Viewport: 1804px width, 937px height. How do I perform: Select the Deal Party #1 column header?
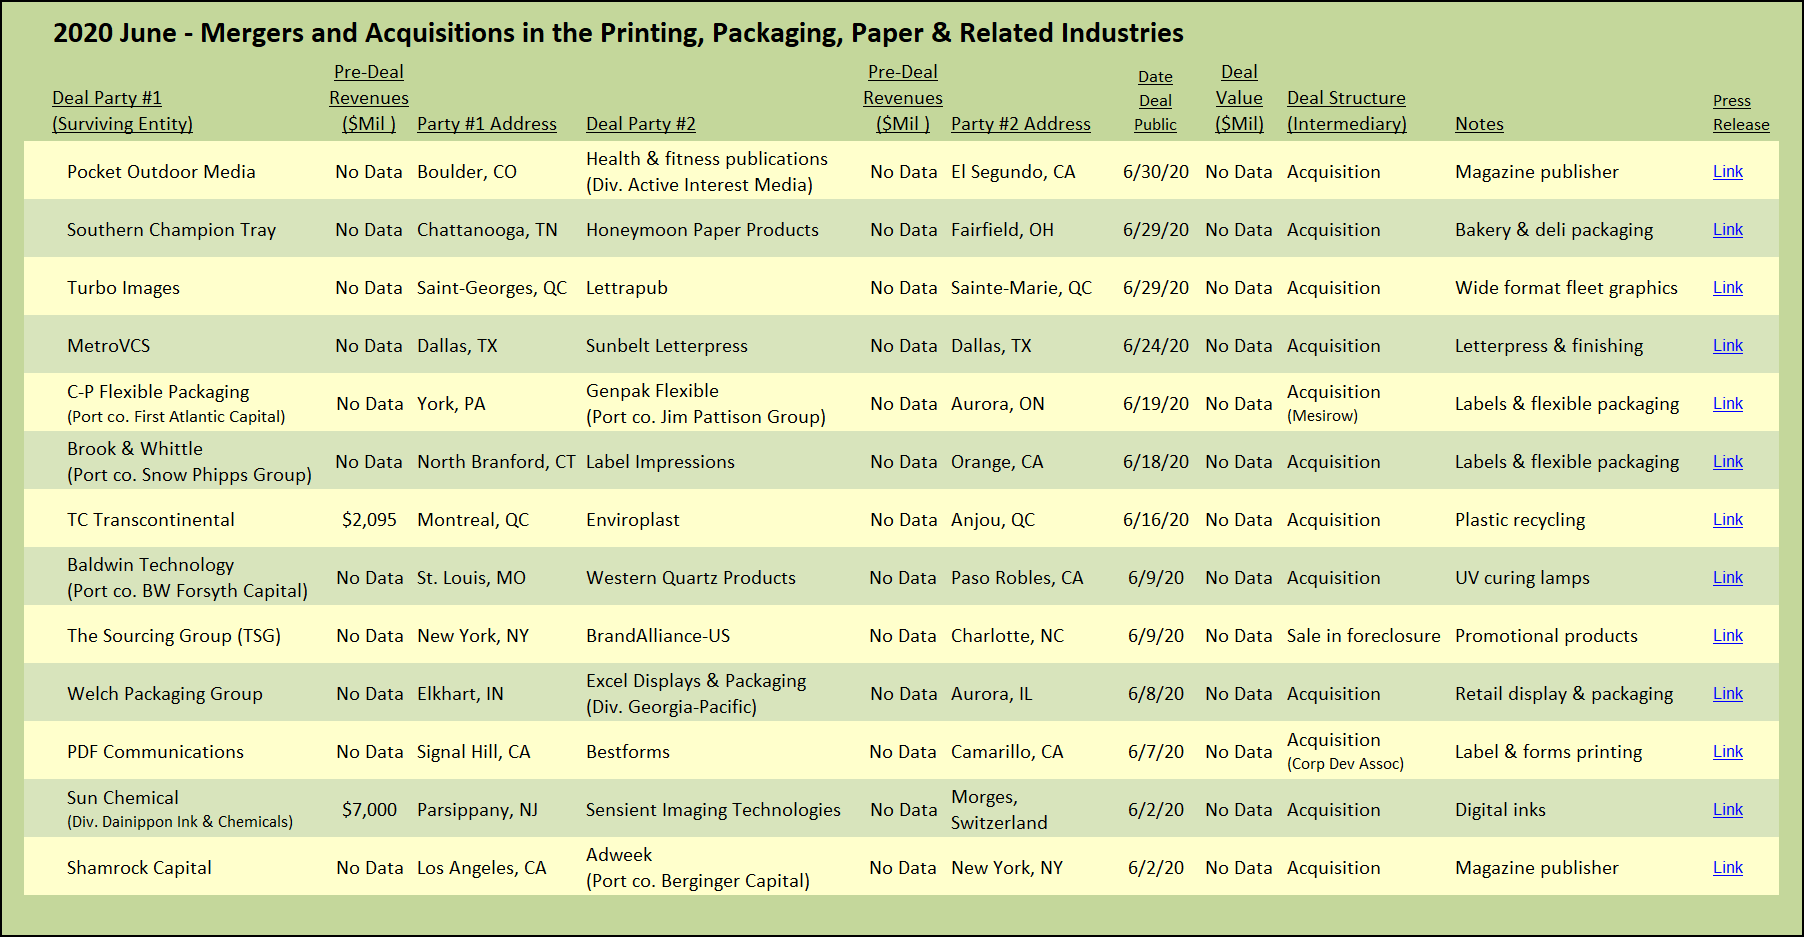coord(122,111)
